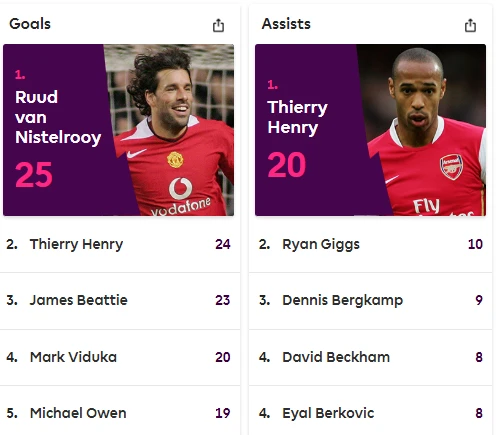Open Mark Viduka player row
Image resolution: width=497 pixels, height=435 pixels.
pyautogui.click(x=120, y=358)
